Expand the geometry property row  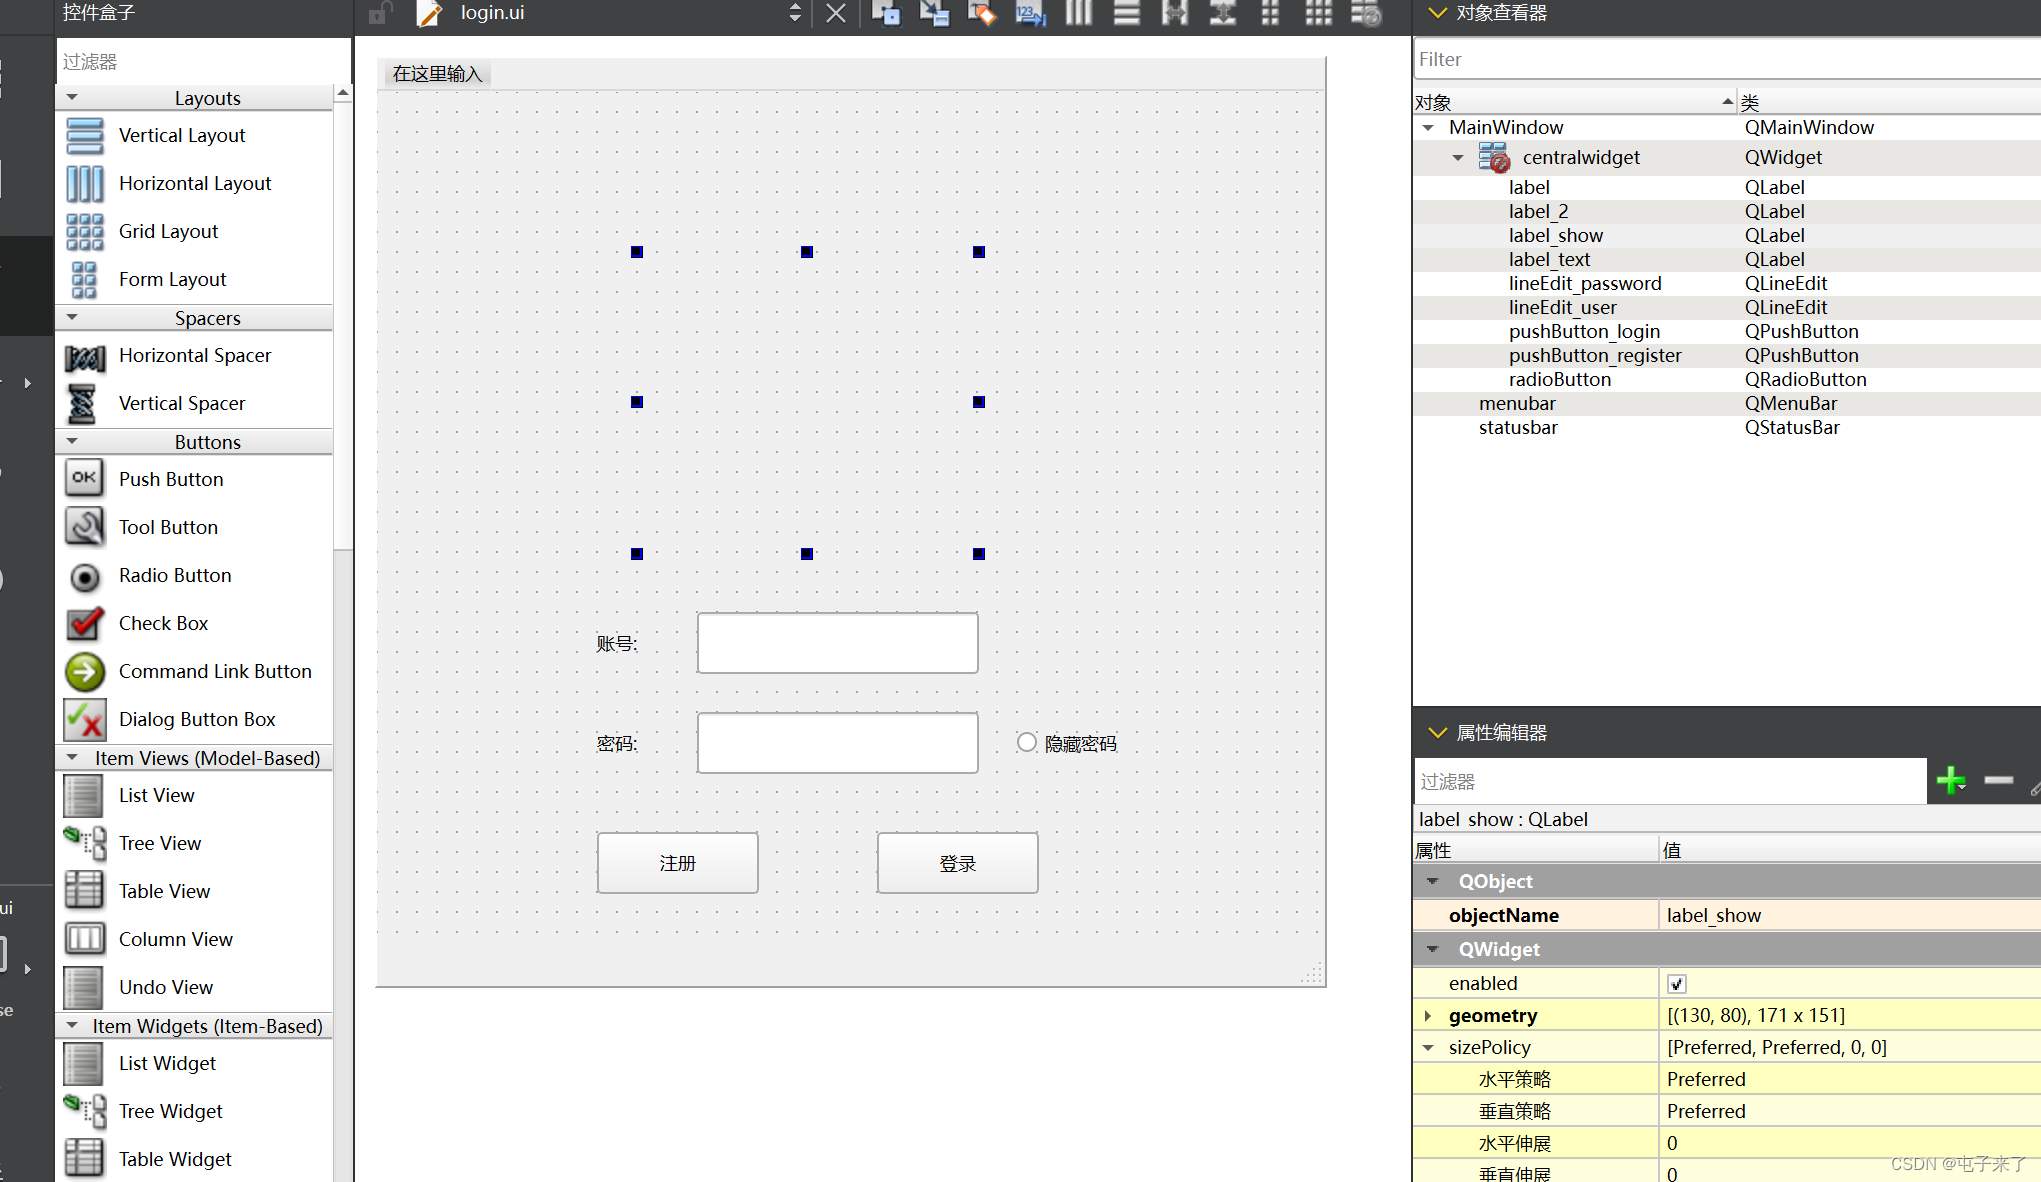(1428, 1016)
